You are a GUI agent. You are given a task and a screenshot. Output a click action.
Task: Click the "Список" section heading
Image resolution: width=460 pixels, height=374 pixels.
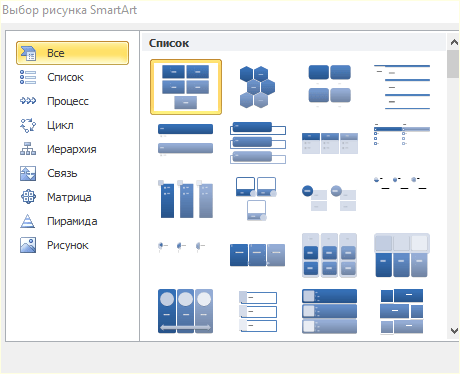point(169,43)
